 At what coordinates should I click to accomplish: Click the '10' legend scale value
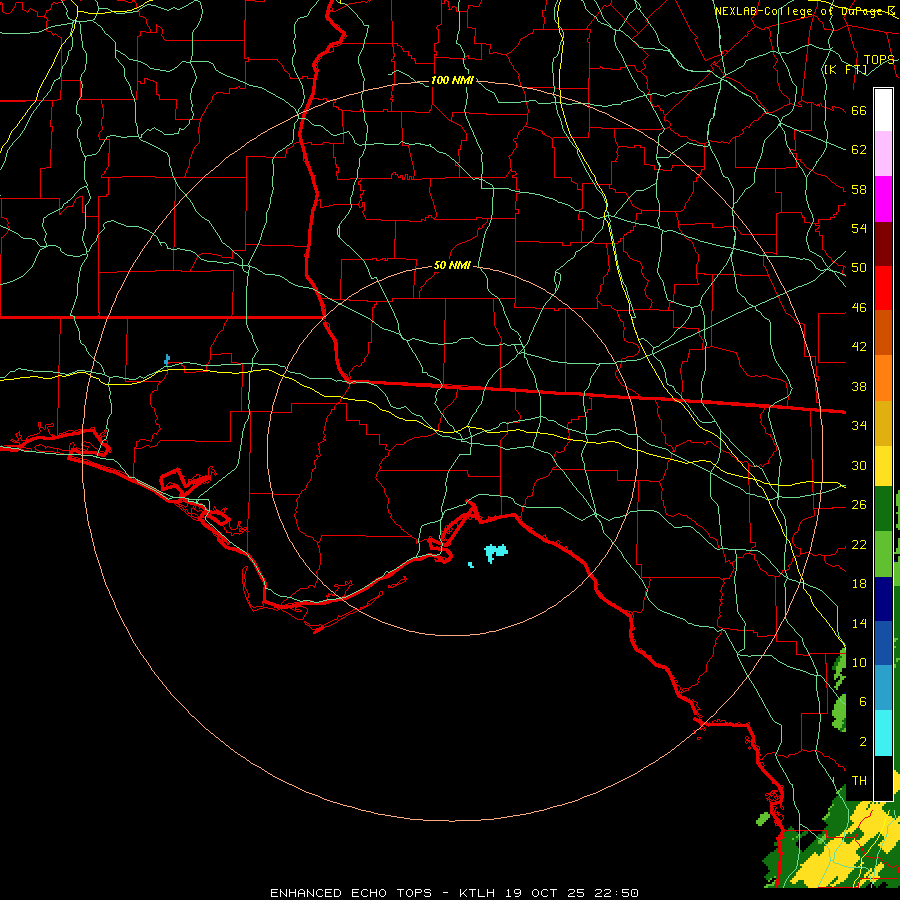(x=859, y=662)
